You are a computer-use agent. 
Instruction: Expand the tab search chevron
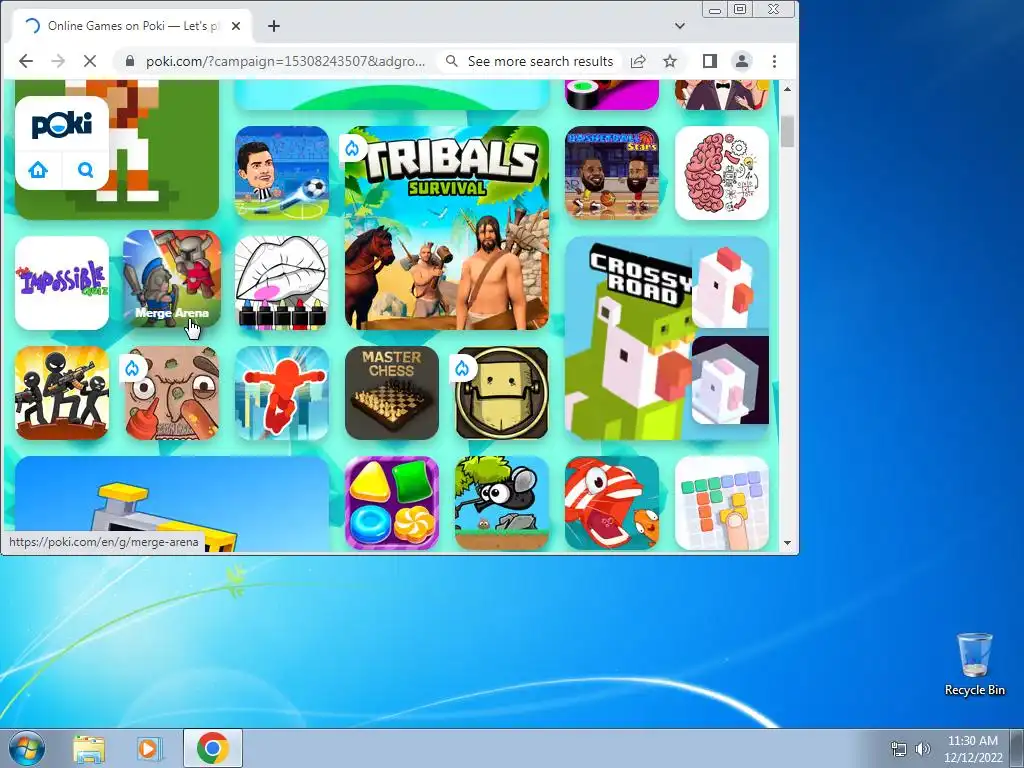point(680,26)
